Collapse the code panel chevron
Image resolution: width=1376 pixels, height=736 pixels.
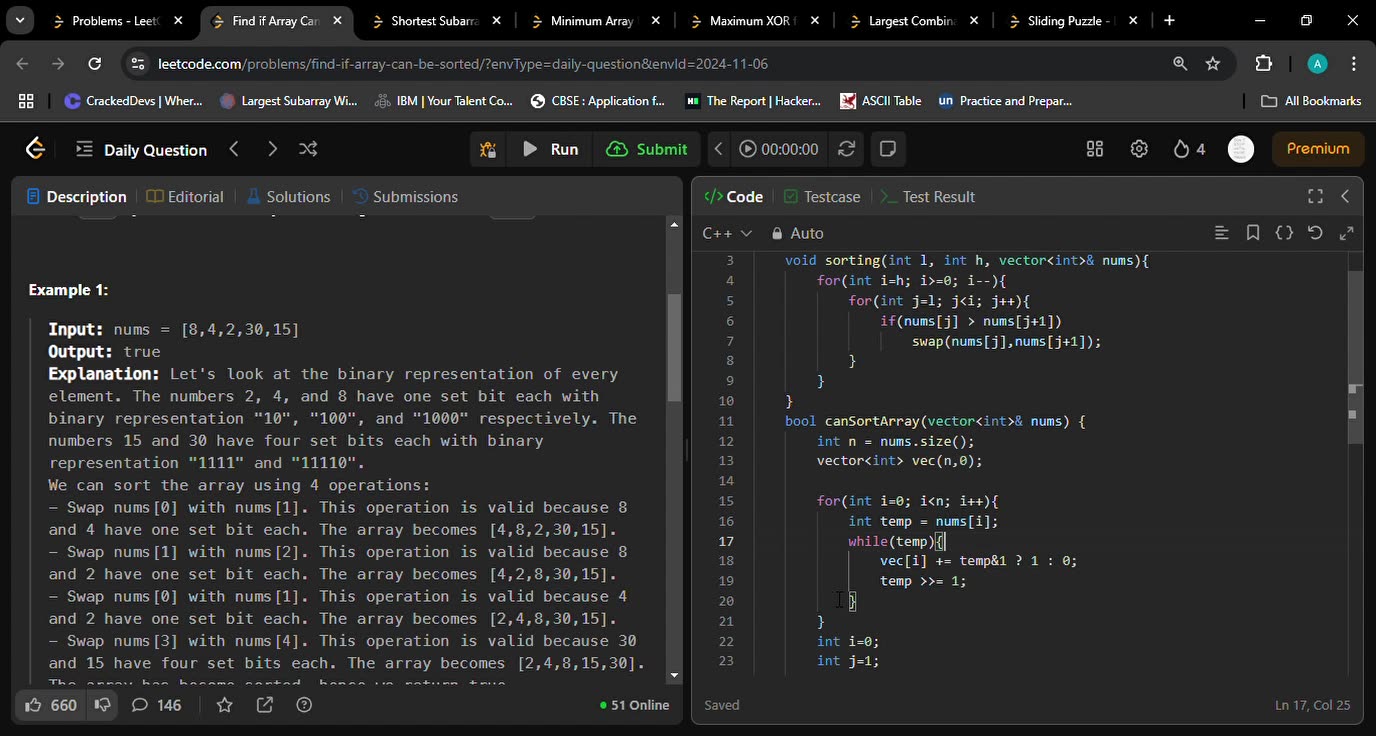1345,197
